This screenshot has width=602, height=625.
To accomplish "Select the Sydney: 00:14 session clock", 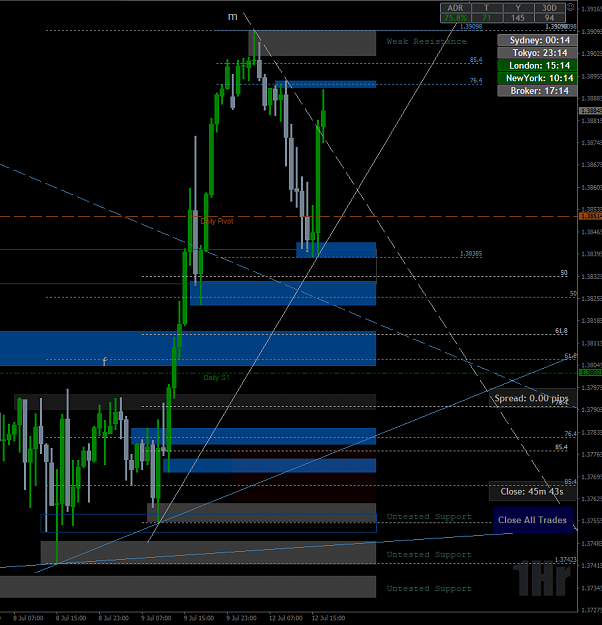I will click(537, 40).
